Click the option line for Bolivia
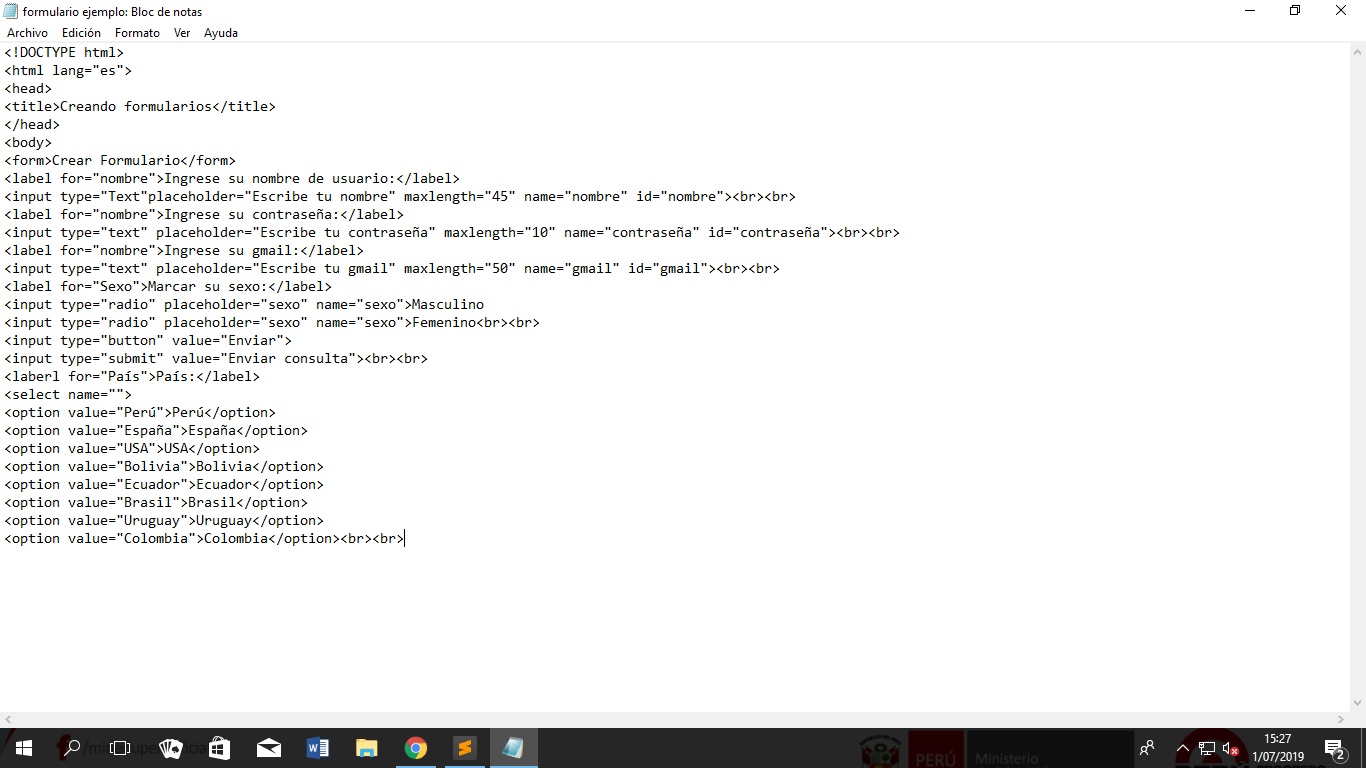This screenshot has height=768, width=1366. (x=164, y=466)
